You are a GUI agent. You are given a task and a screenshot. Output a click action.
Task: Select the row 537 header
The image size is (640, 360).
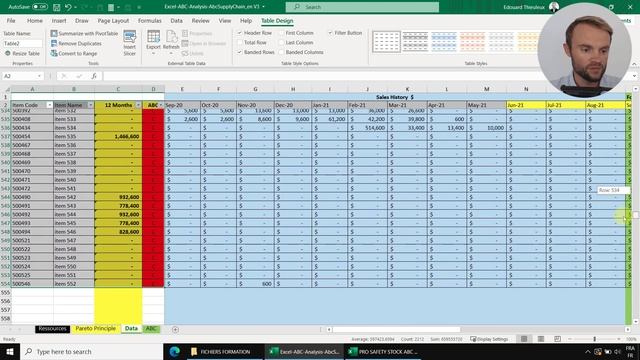tap(5, 136)
